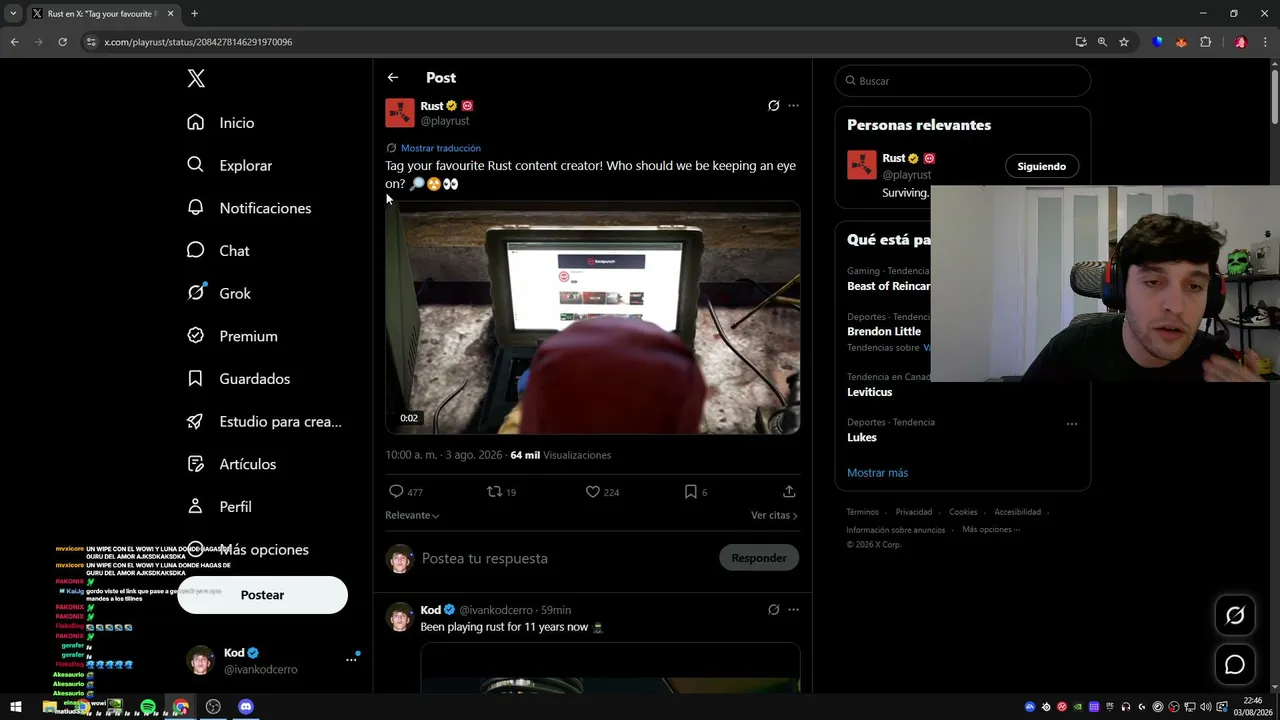This screenshot has width=1280, height=720.
Task: Click Mostrar traducción link
Action: point(441,148)
